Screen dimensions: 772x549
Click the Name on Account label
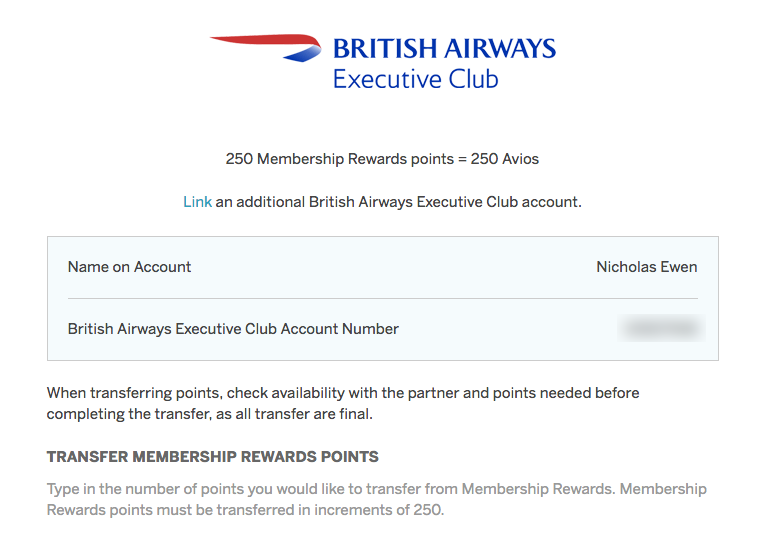(x=129, y=267)
